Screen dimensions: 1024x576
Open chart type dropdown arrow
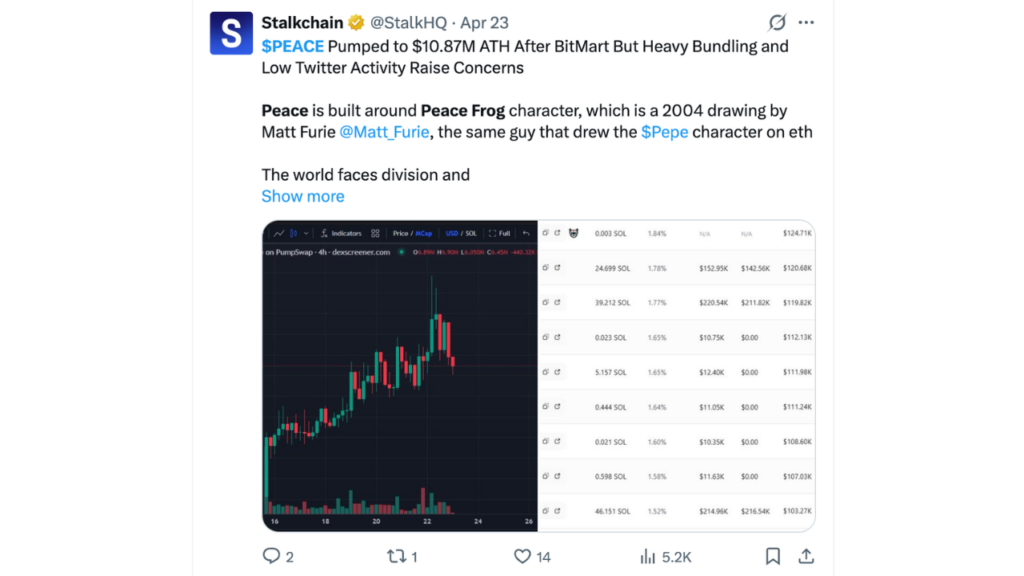pyautogui.click(x=306, y=233)
